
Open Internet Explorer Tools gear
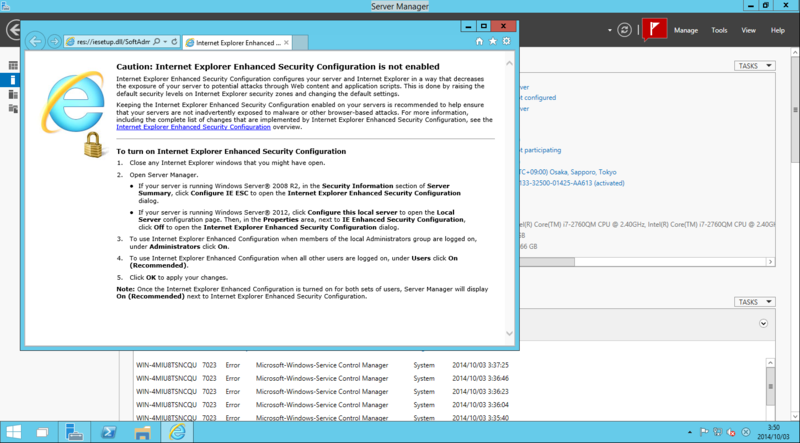coord(506,41)
